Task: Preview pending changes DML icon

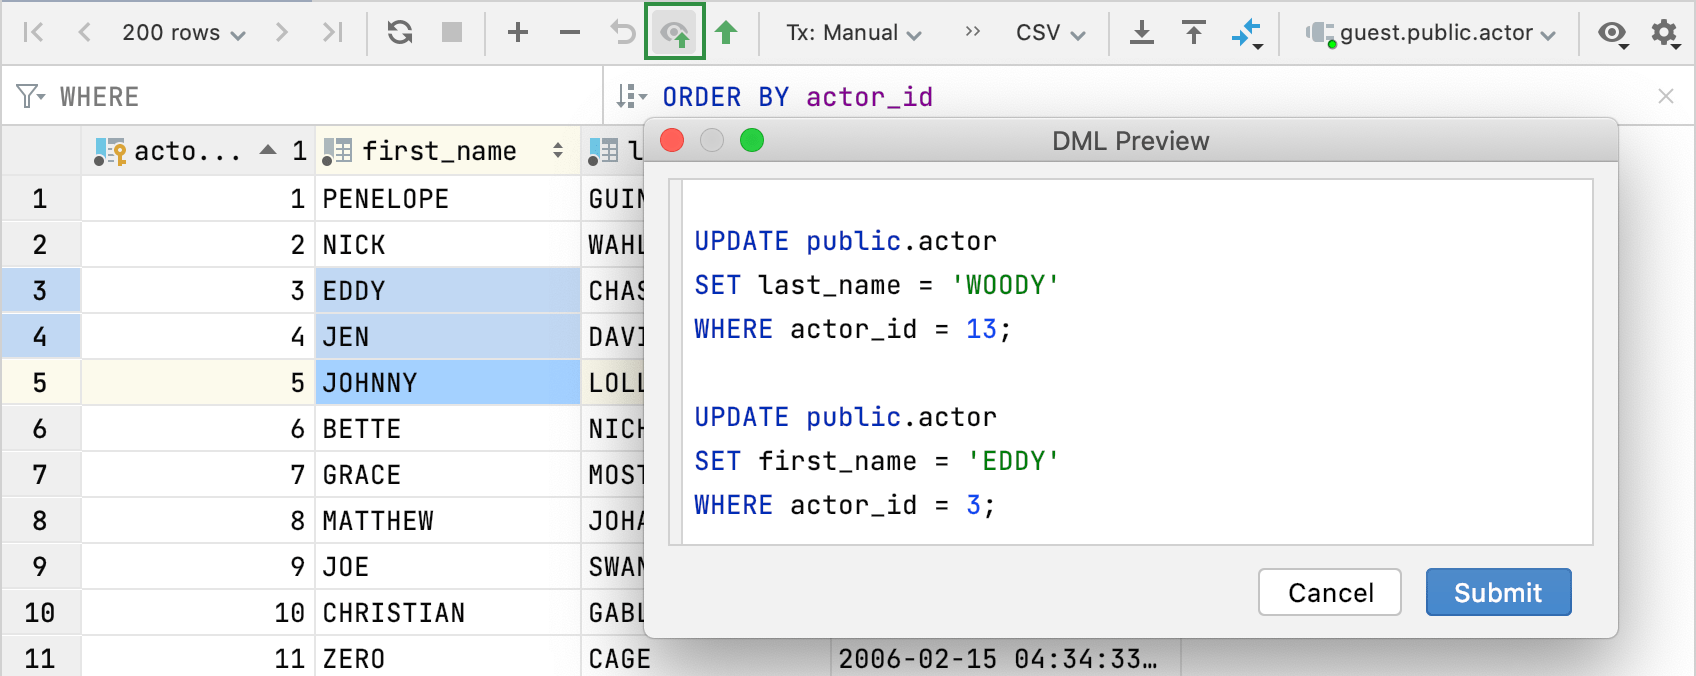Action: [x=675, y=32]
